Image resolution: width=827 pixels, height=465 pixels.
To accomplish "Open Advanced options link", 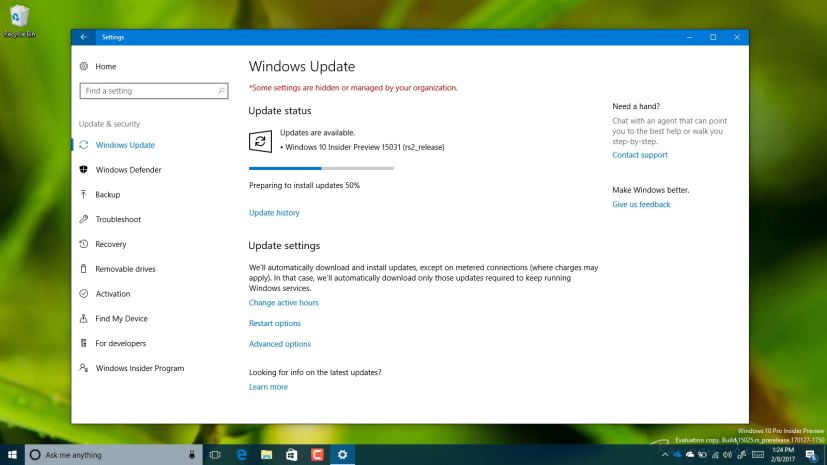I will pos(280,343).
